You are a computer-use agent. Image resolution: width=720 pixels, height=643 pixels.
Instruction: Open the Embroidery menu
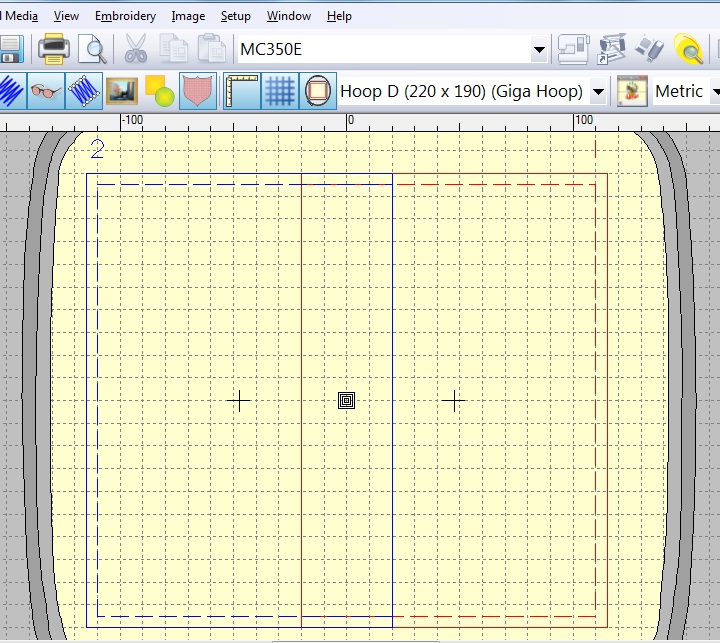point(125,16)
